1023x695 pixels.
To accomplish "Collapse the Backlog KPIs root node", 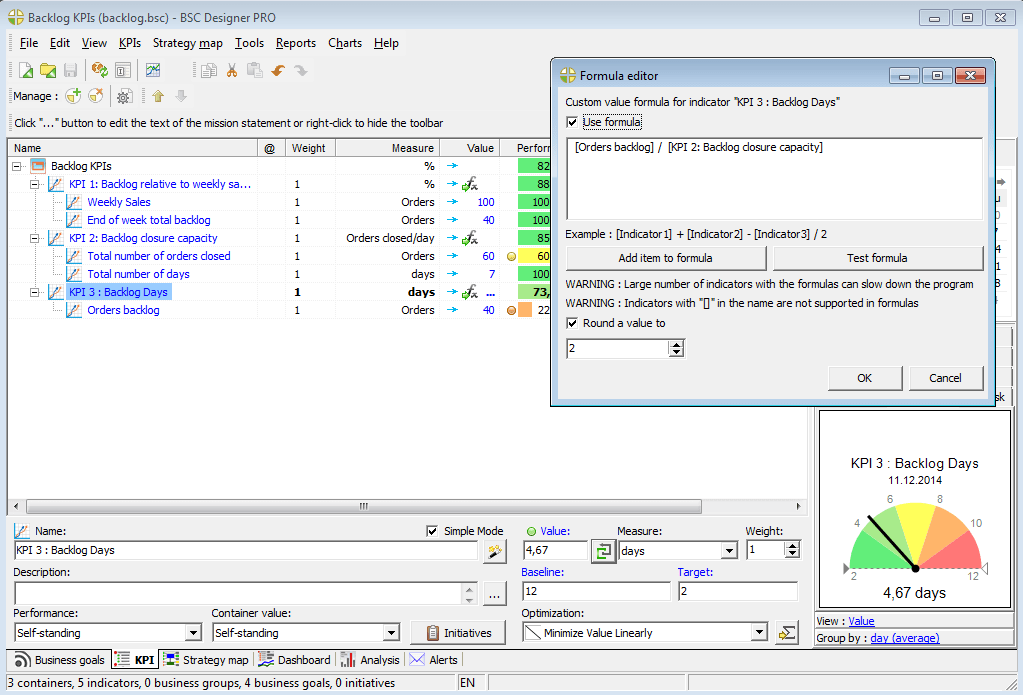I will point(17,166).
